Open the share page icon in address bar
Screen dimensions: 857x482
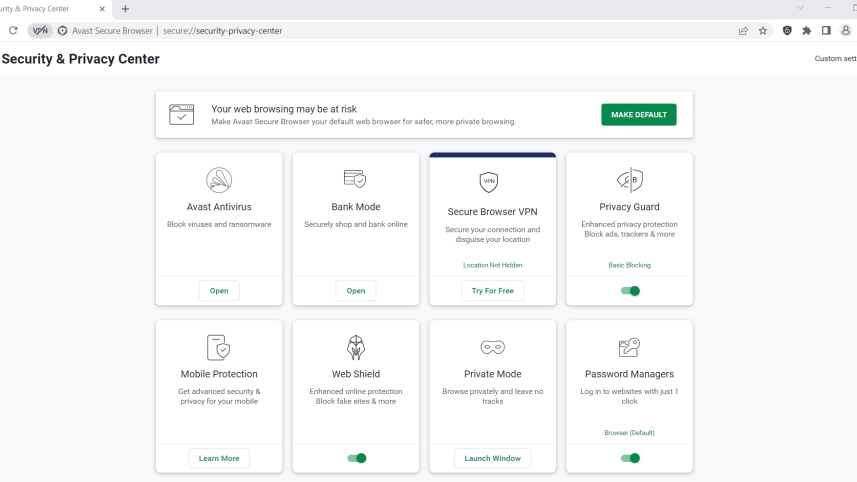(x=743, y=31)
